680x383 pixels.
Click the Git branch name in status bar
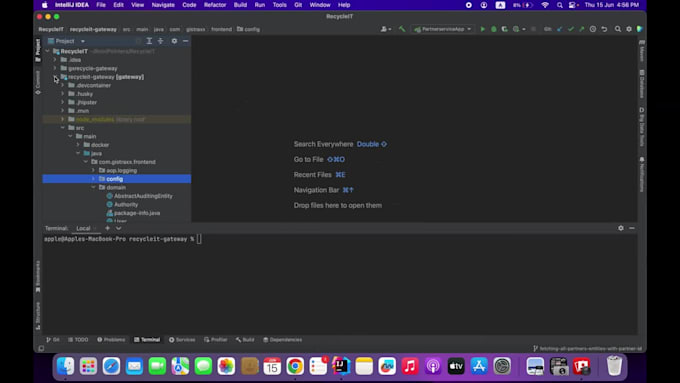[x=587, y=348]
